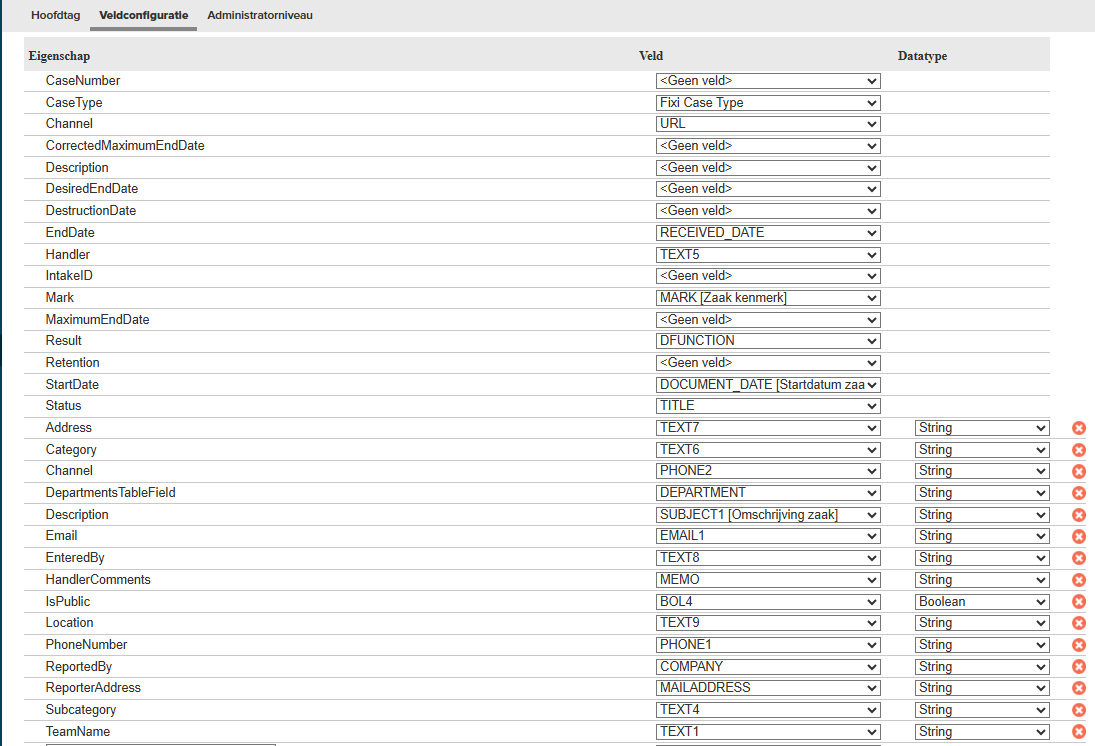Open the Administratorniveau tab
Image resolution: width=1095 pixels, height=746 pixels.
click(260, 15)
